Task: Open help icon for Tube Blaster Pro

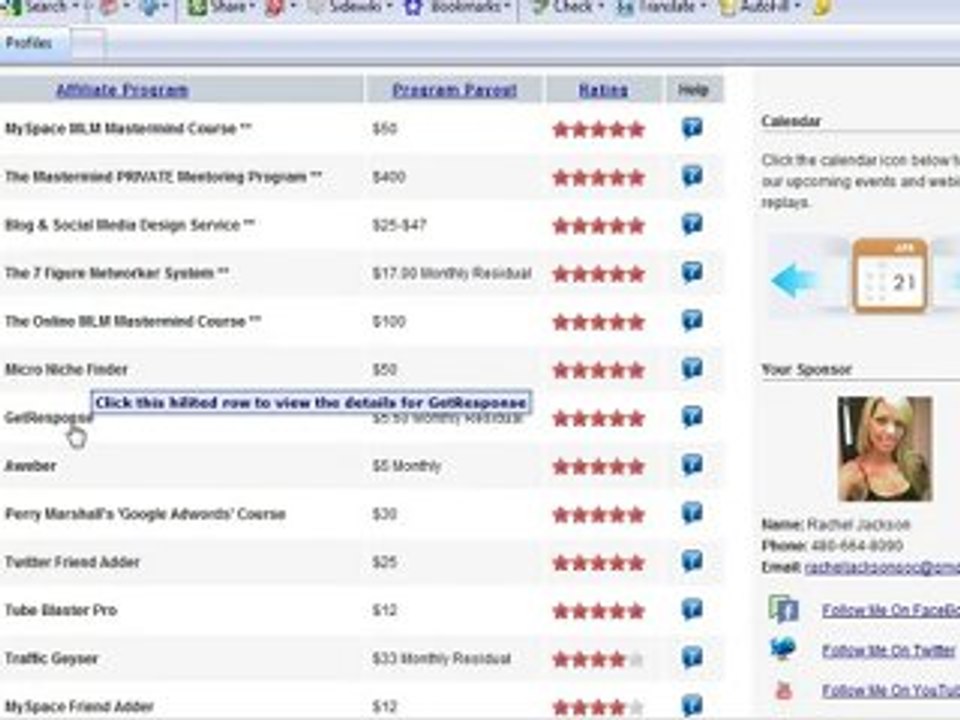Action: coord(692,610)
